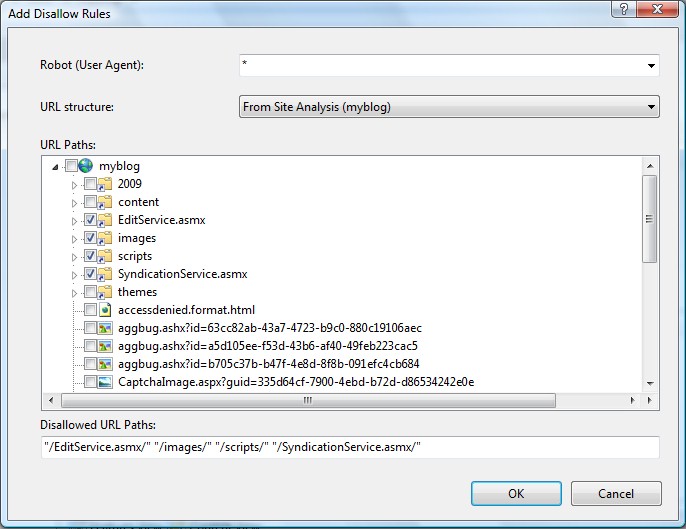The image size is (686, 529).
Task: Click vertical scrollbar down arrow
Action: tap(650, 383)
